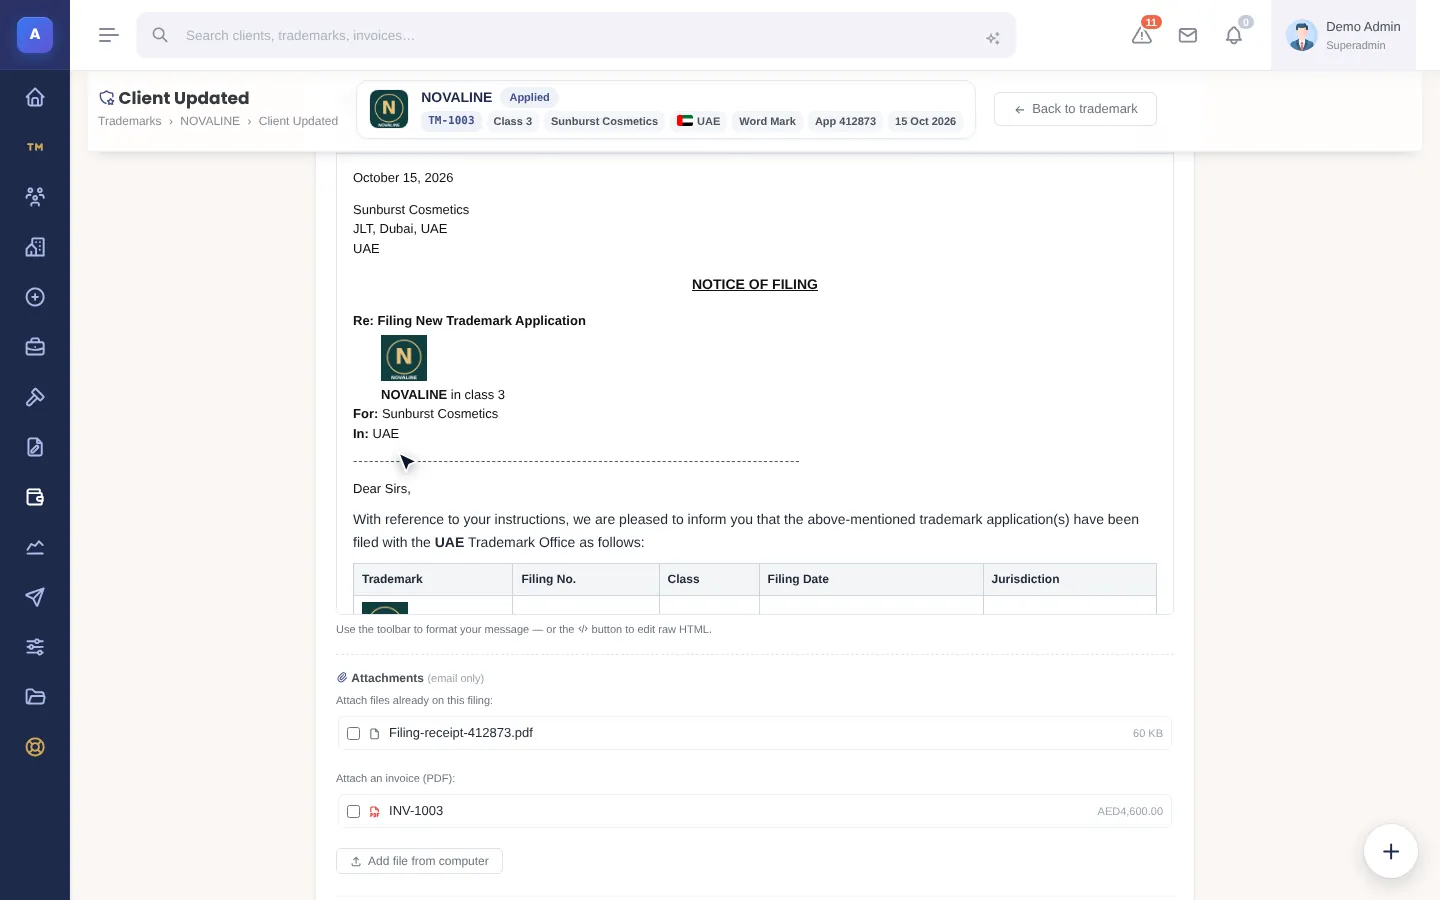This screenshot has width=1440, height=900.
Task: Click the circled plus sidebar icon
Action: coord(35,297)
